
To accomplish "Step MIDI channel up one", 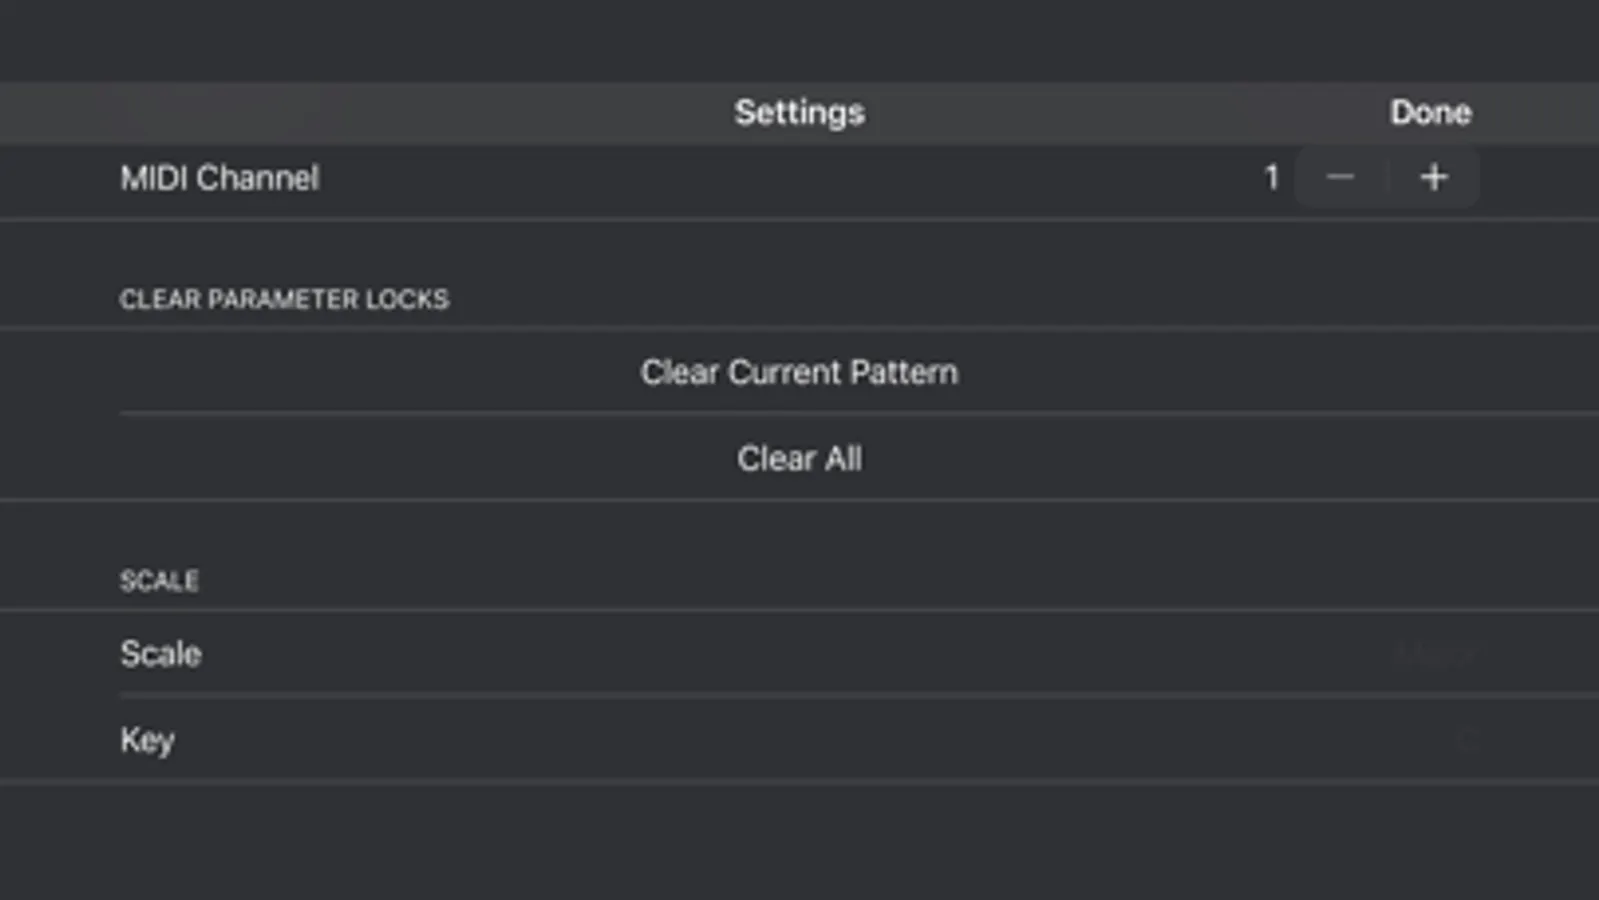I will point(1434,178).
